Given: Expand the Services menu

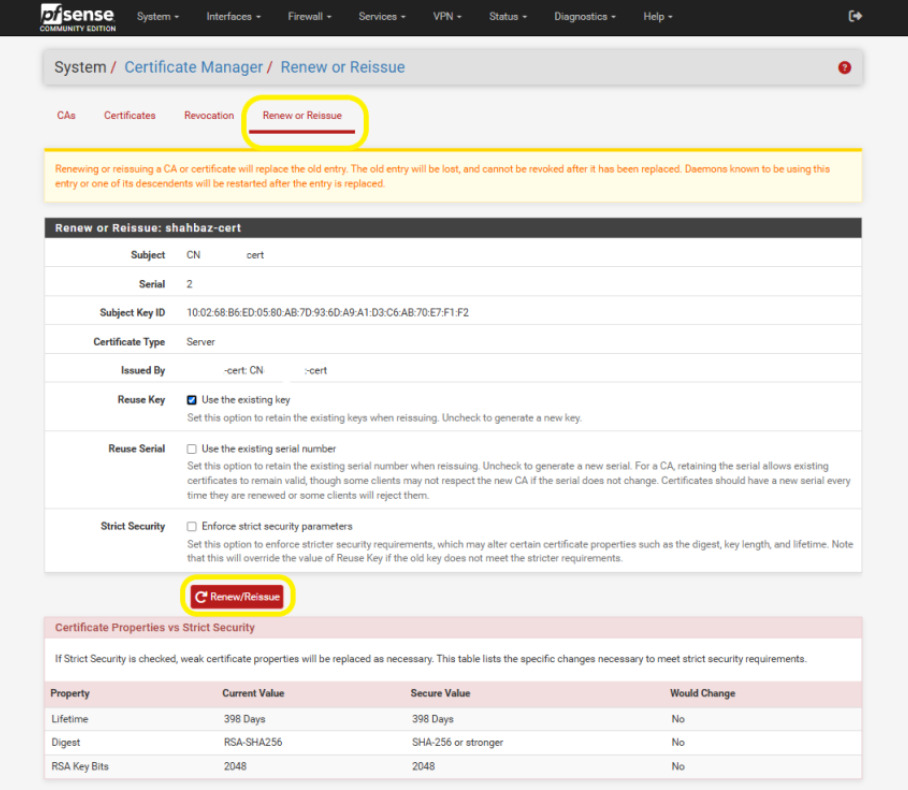Looking at the screenshot, I should [x=382, y=17].
